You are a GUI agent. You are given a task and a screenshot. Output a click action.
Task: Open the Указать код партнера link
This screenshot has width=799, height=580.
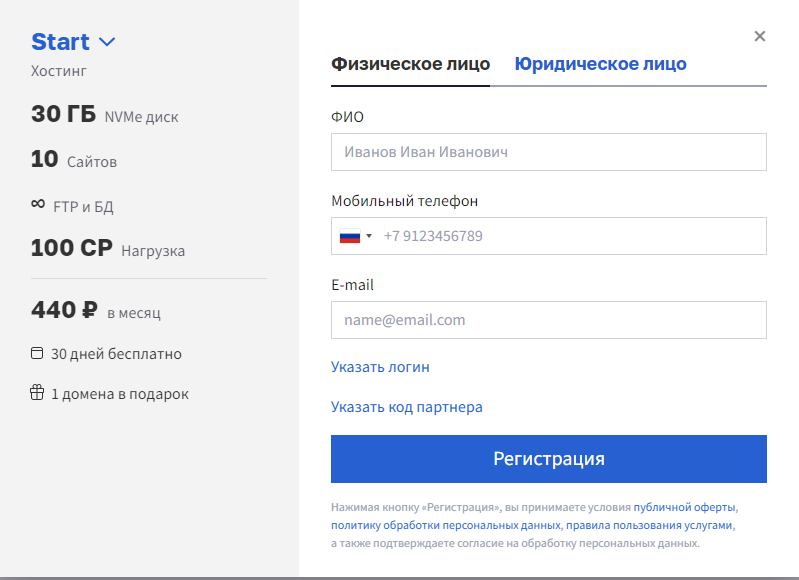tap(407, 407)
